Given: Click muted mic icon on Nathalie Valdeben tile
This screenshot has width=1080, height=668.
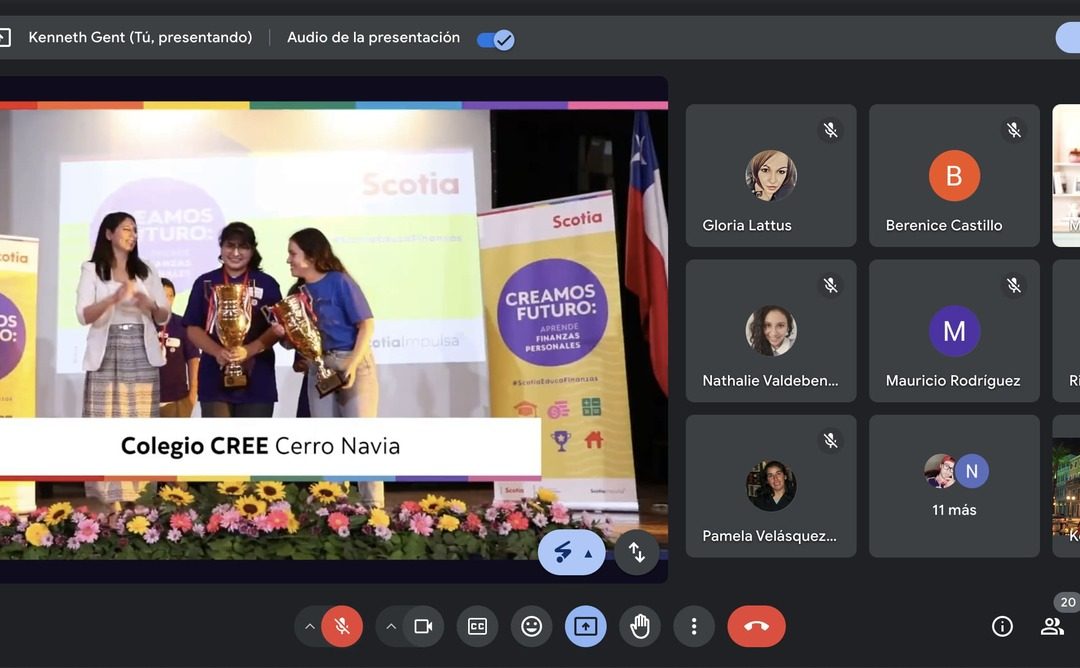Looking at the screenshot, I should [831, 285].
